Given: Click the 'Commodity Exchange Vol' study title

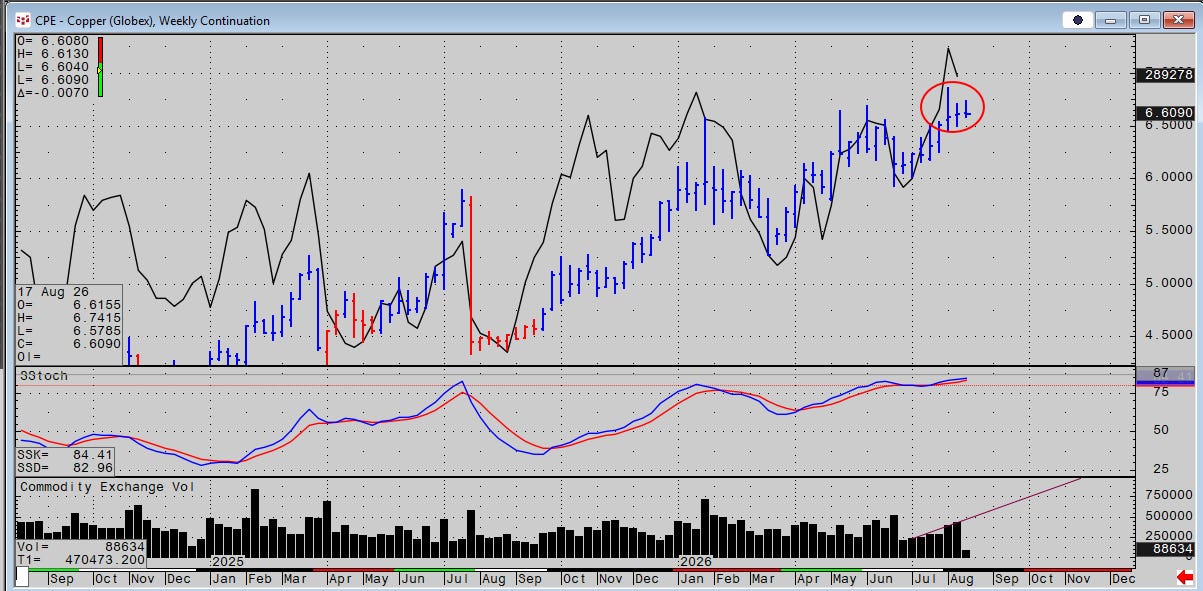Looking at the screenshot, I should [108, 487].
